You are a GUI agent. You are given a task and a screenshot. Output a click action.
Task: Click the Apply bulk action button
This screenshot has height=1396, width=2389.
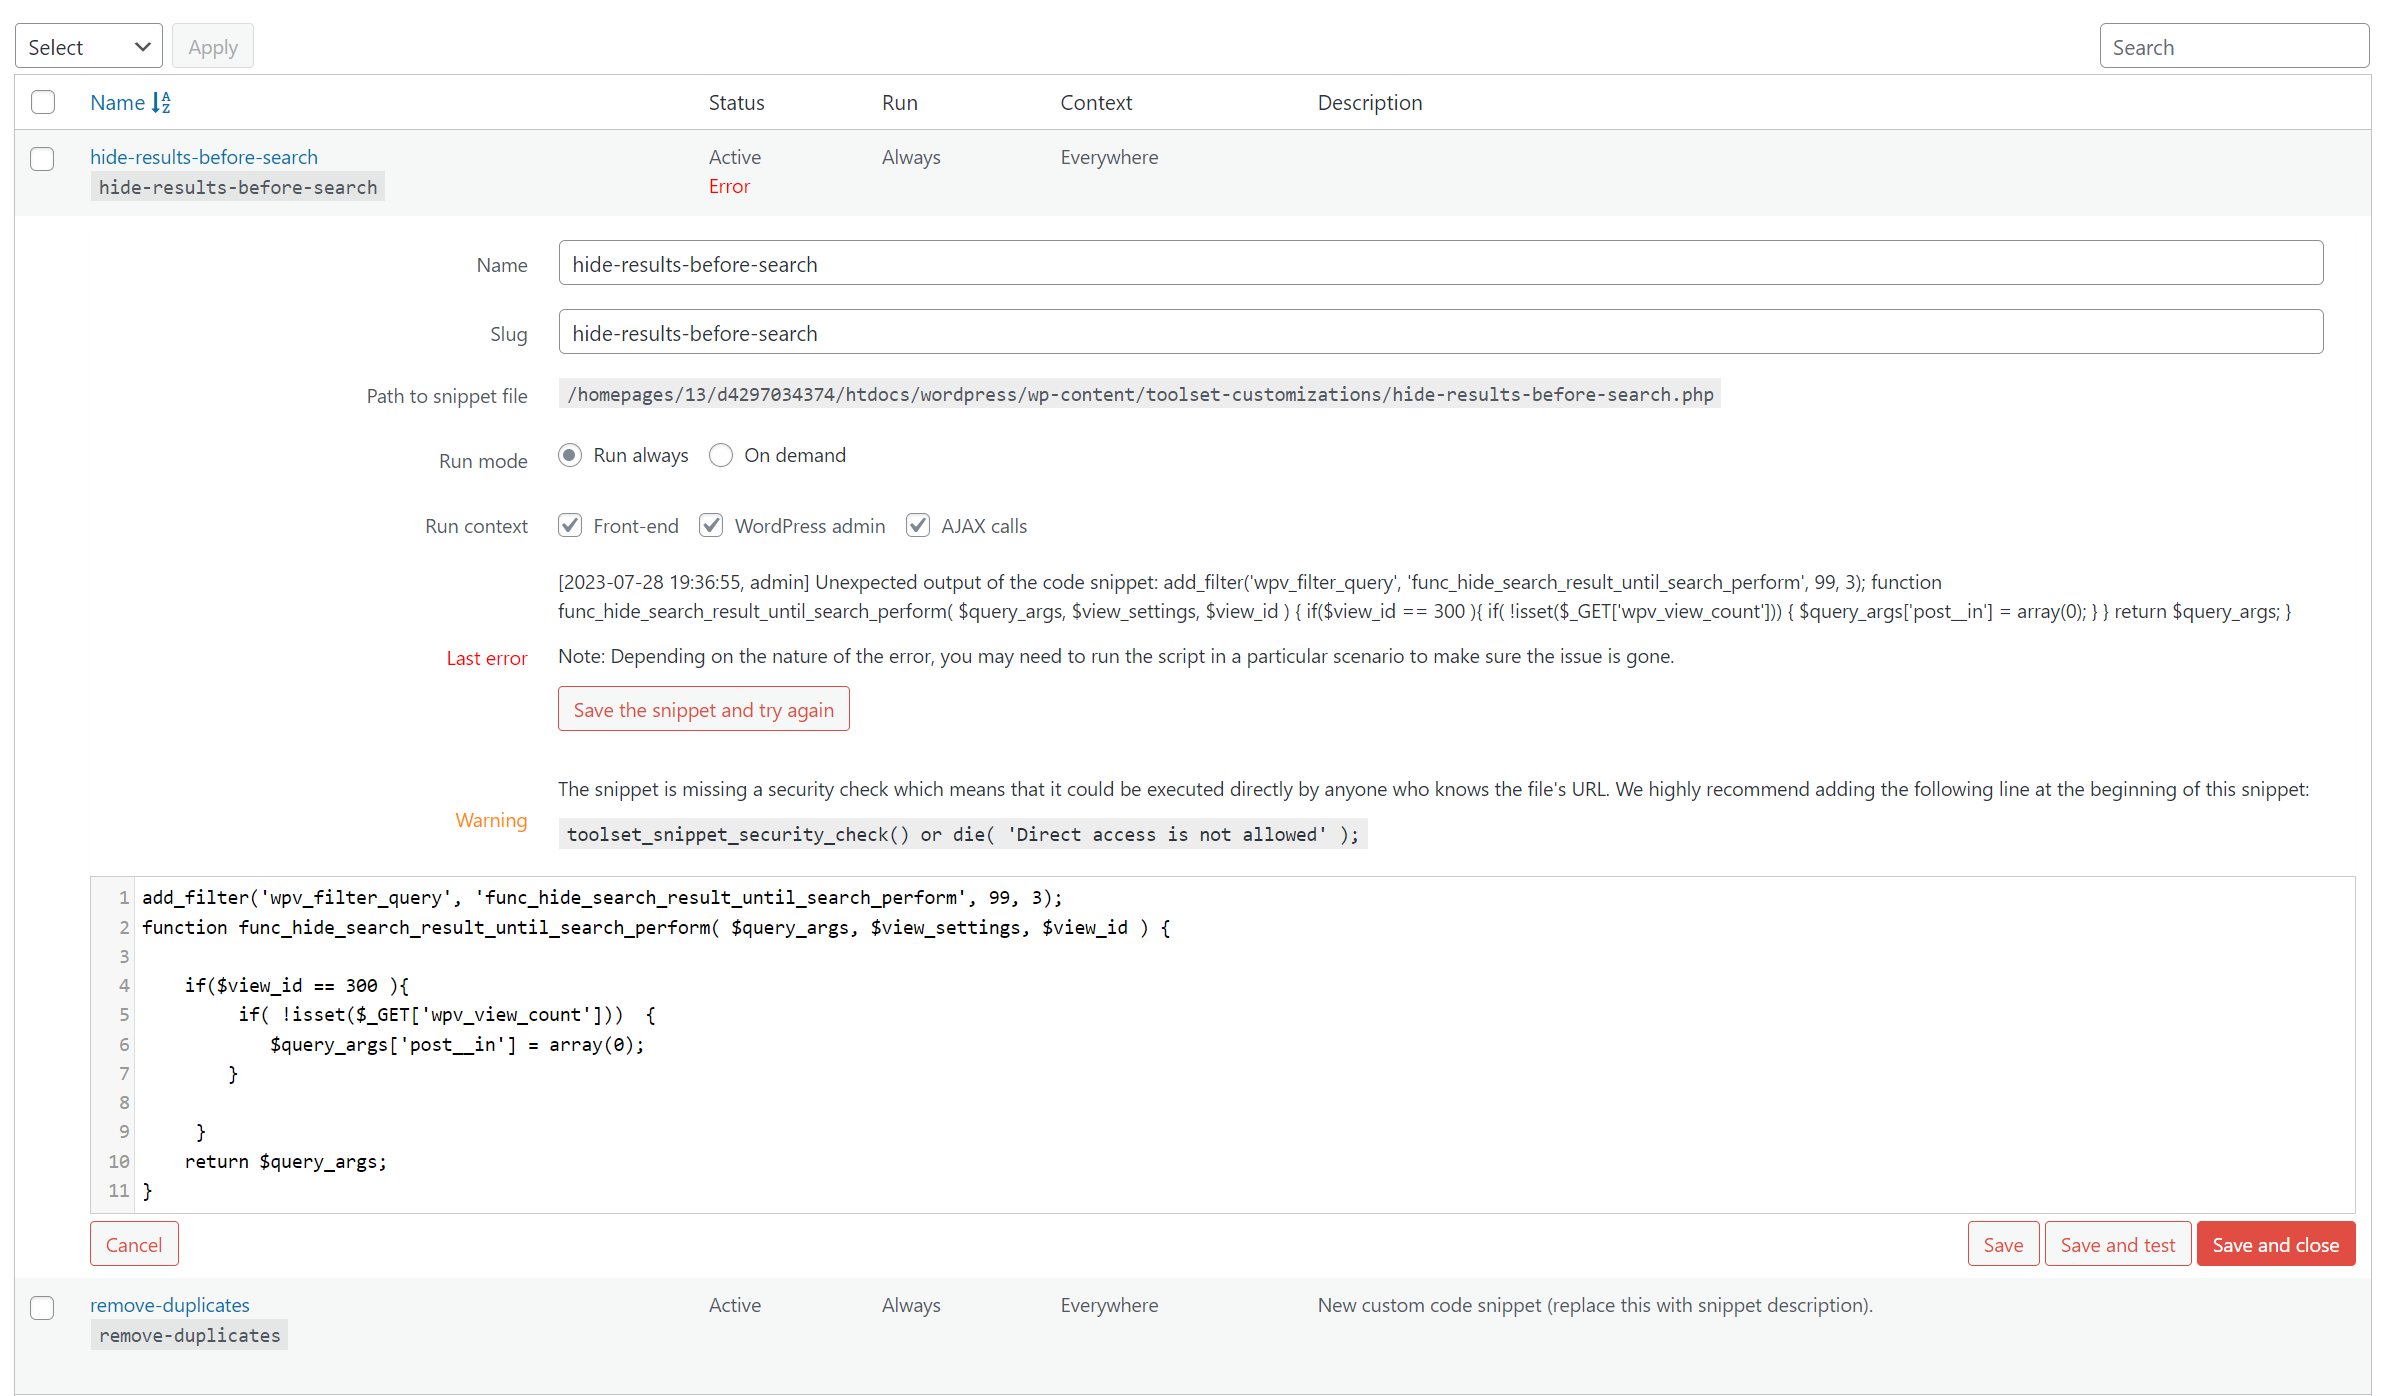(213, 47)
